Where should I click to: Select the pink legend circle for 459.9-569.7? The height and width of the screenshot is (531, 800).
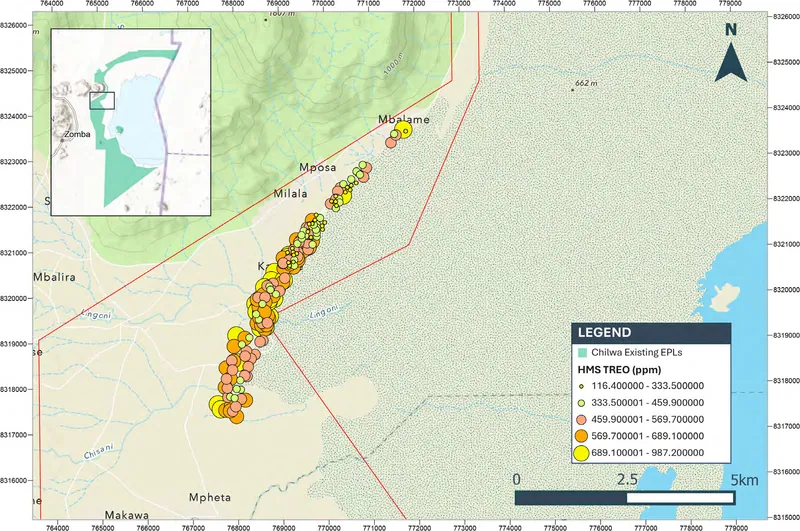pyautogui.click(x=582, y=420)
